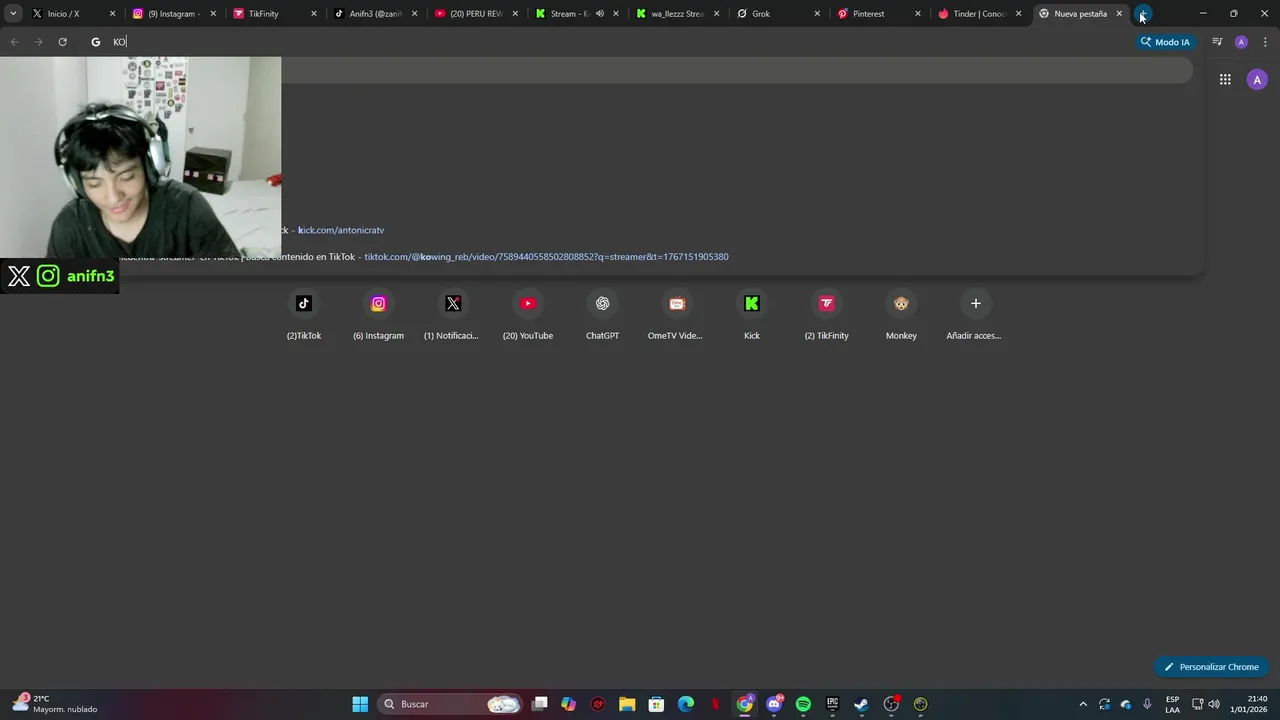Open the Monkey shortcut tile
1280x720 pixels.
pyautogui.click(x=901, y=315)
